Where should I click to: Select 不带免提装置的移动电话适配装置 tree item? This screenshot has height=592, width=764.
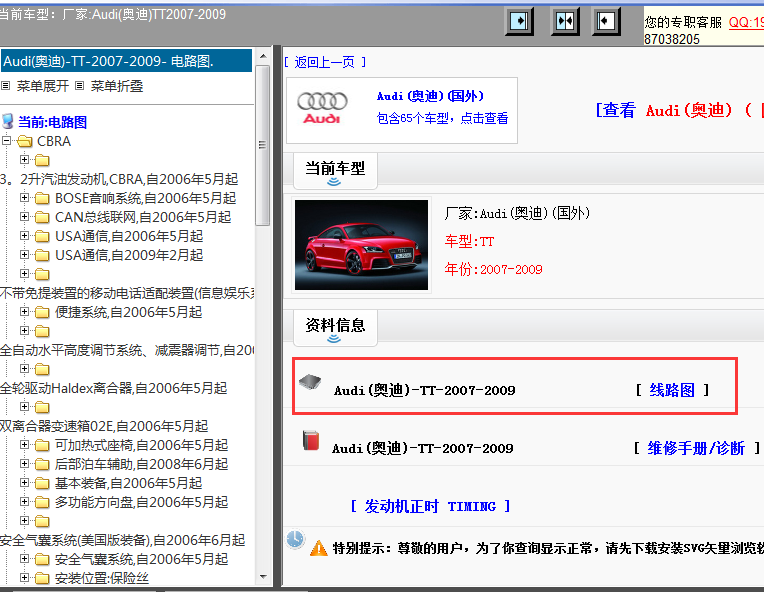pos(127,293)
